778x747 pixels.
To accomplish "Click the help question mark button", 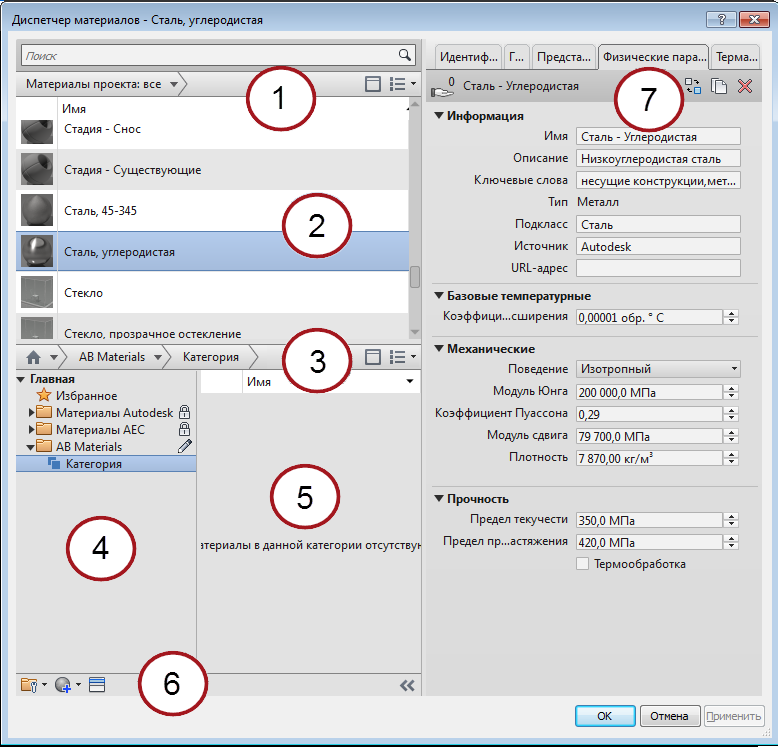I will (722, 20).
